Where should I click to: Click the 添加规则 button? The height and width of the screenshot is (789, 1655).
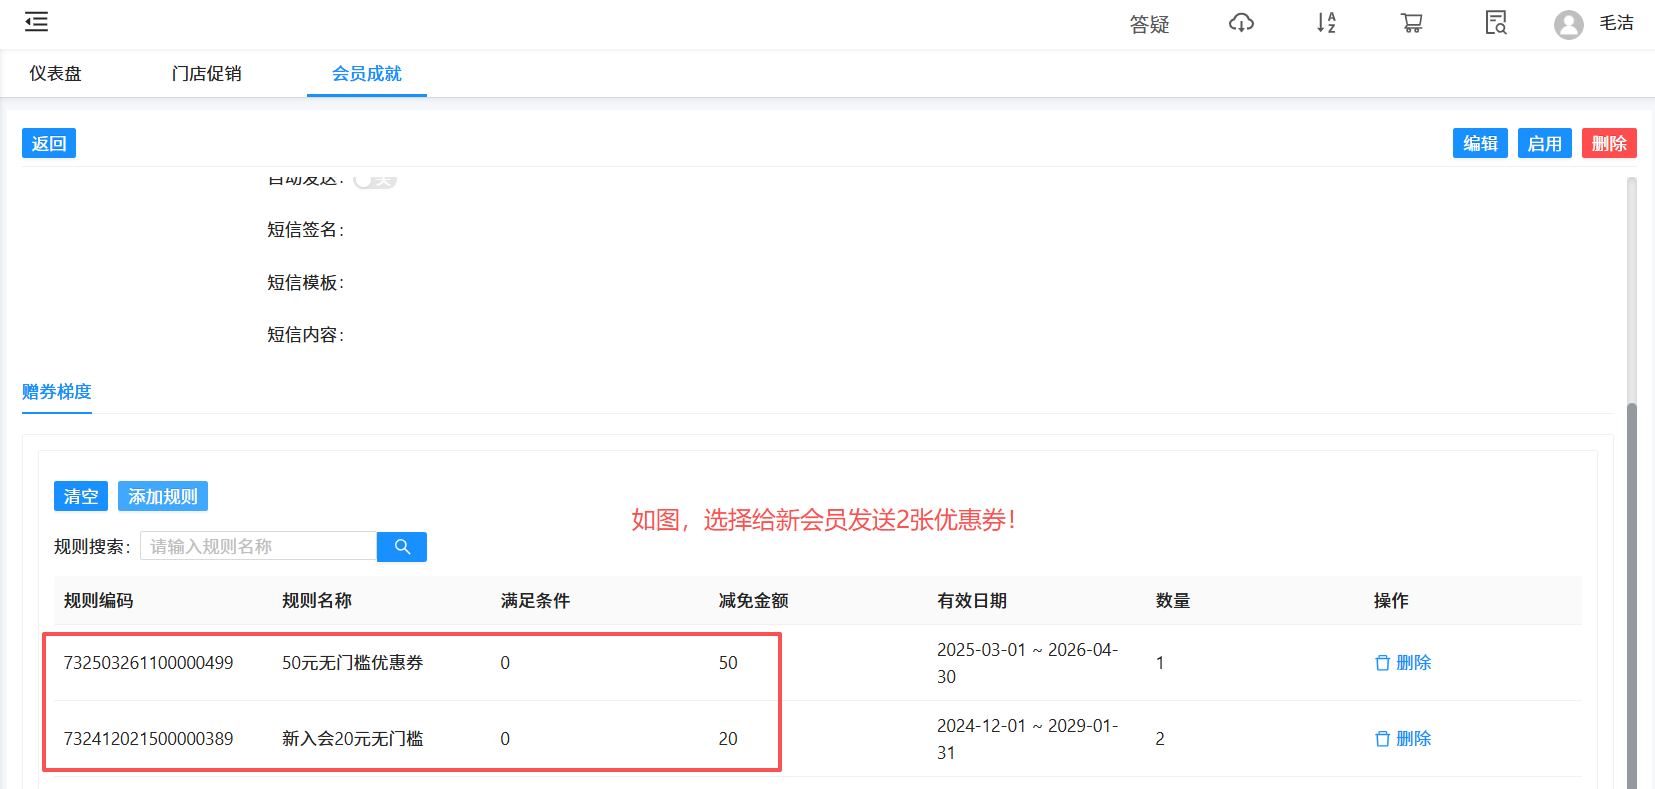click(x=163, y=497)
